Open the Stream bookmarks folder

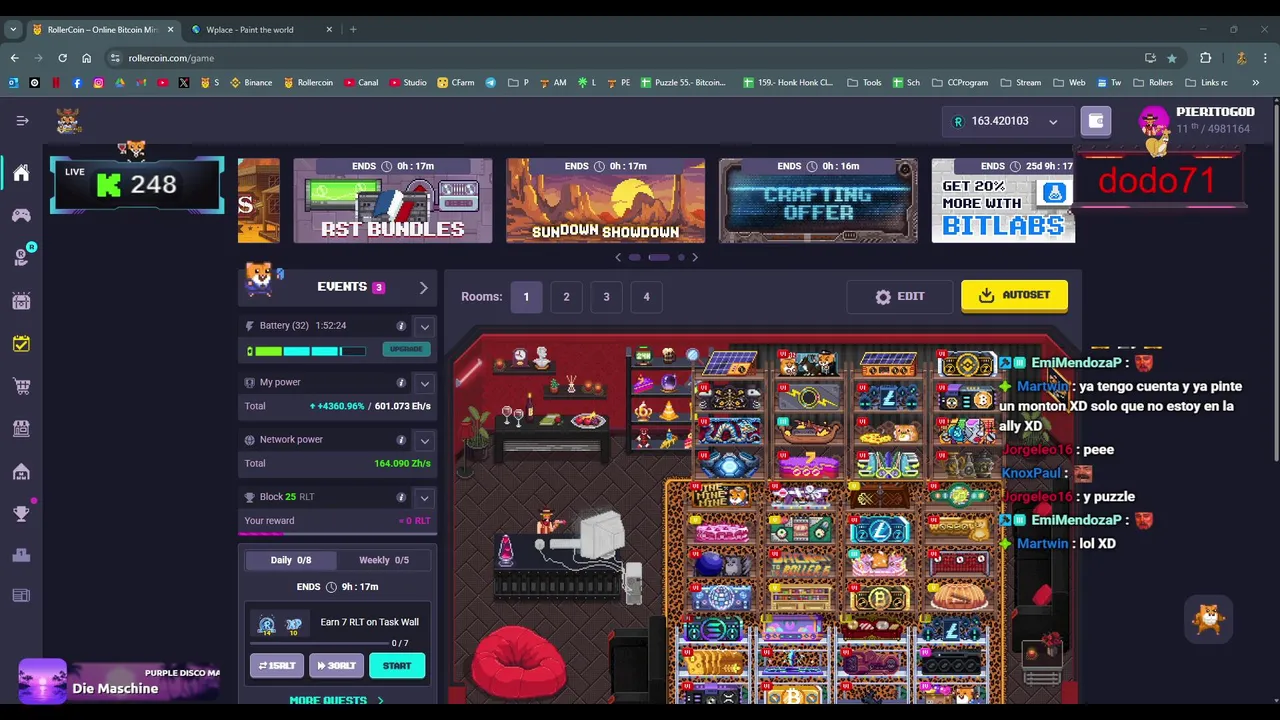coord(1021,83)
